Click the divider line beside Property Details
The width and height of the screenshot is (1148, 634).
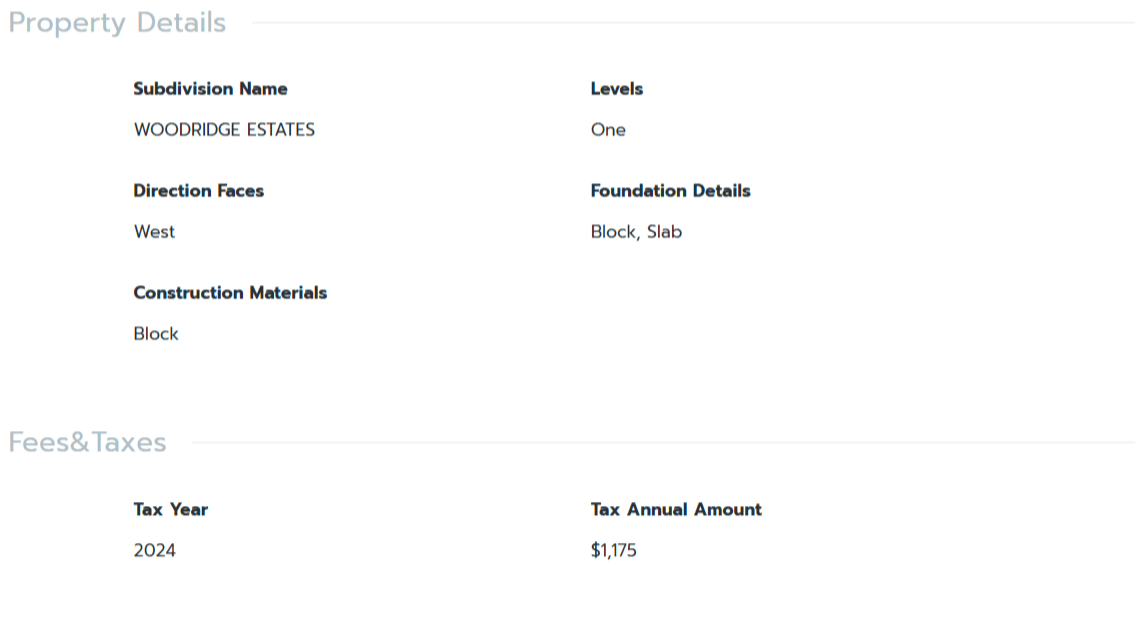[x=690, y=23]
